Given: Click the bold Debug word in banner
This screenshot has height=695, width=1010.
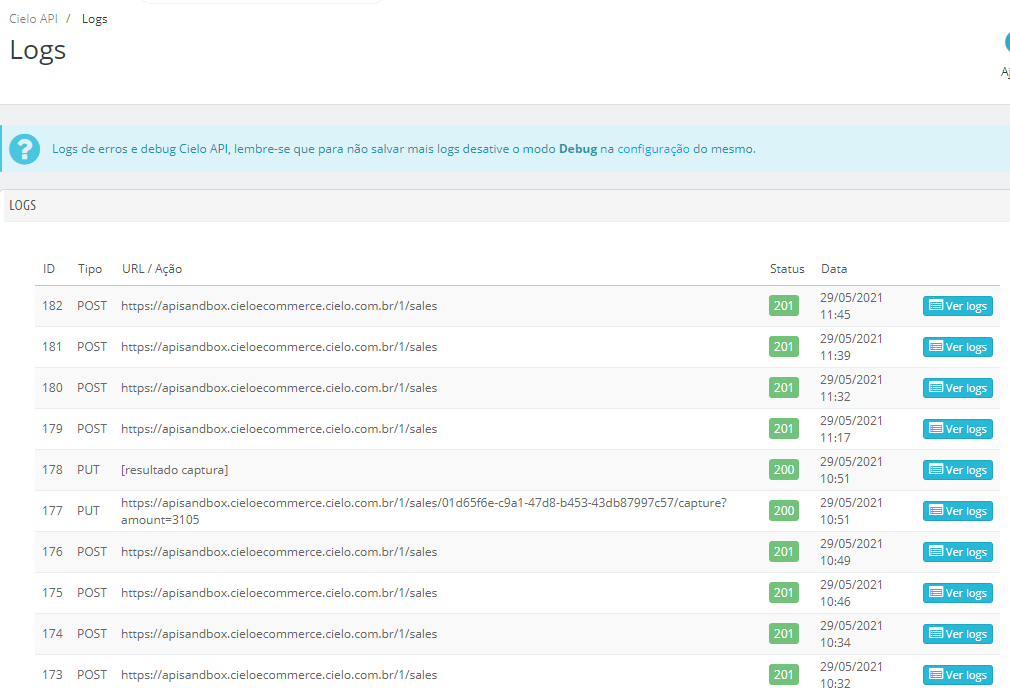Looking at the screenshot, I should (x=578, y=149).
